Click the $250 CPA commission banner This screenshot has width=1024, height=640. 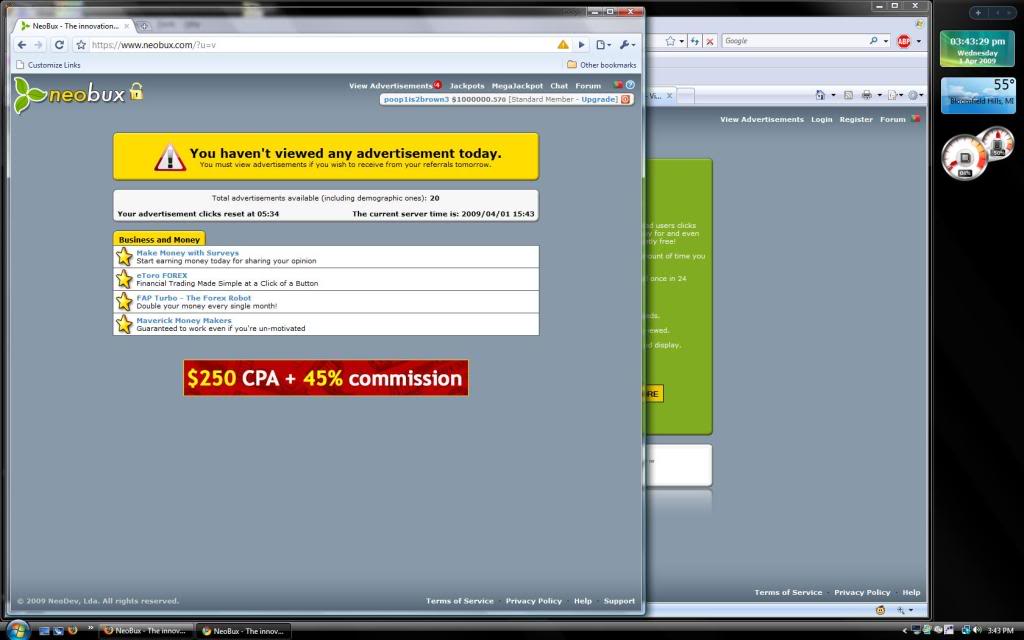[x=326, y=377]
